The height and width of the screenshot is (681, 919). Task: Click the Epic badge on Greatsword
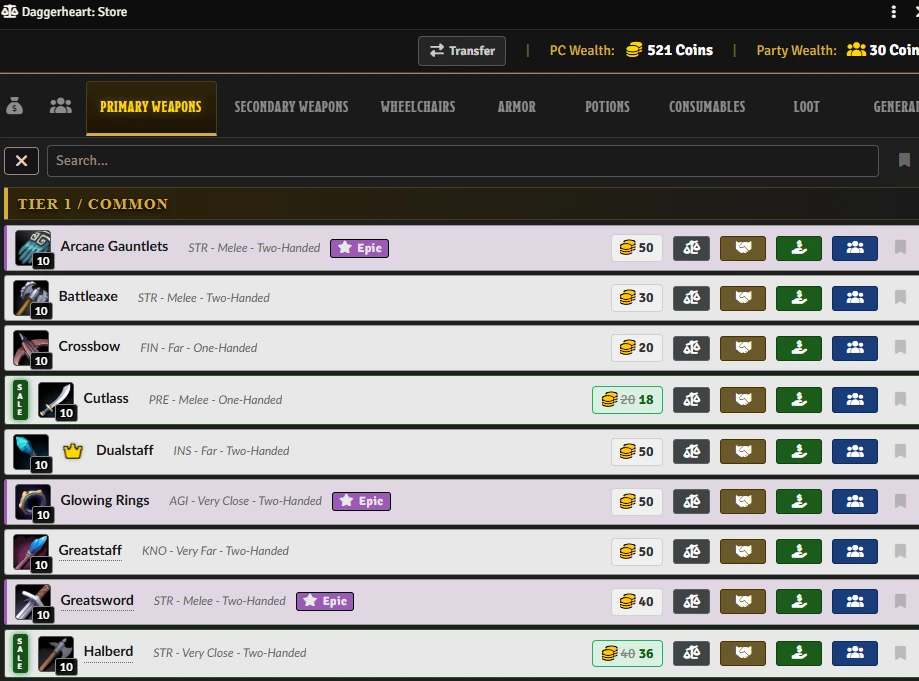(x=325, y=601)
